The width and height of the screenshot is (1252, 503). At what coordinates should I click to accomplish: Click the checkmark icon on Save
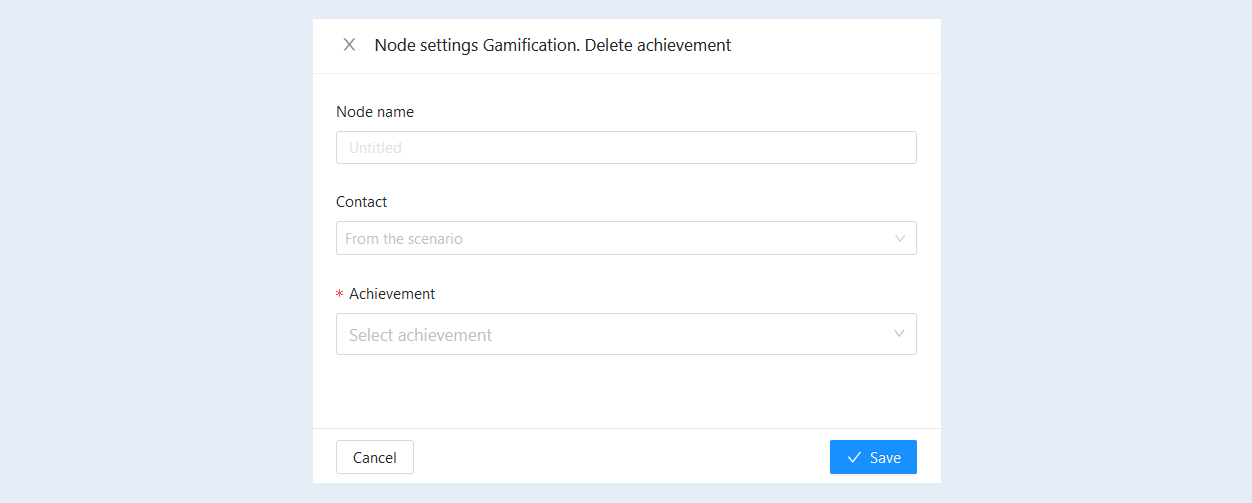(x=854, y=457)
